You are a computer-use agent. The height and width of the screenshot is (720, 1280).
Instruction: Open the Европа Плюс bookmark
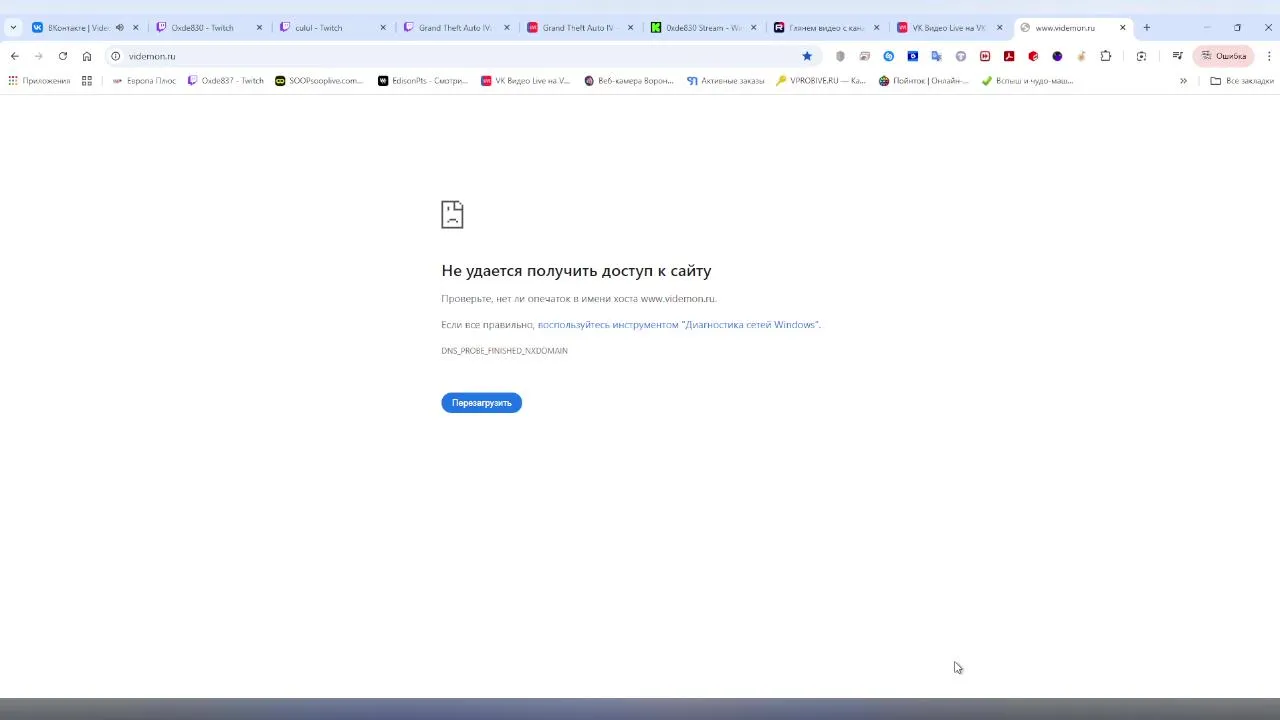point(144,81)
